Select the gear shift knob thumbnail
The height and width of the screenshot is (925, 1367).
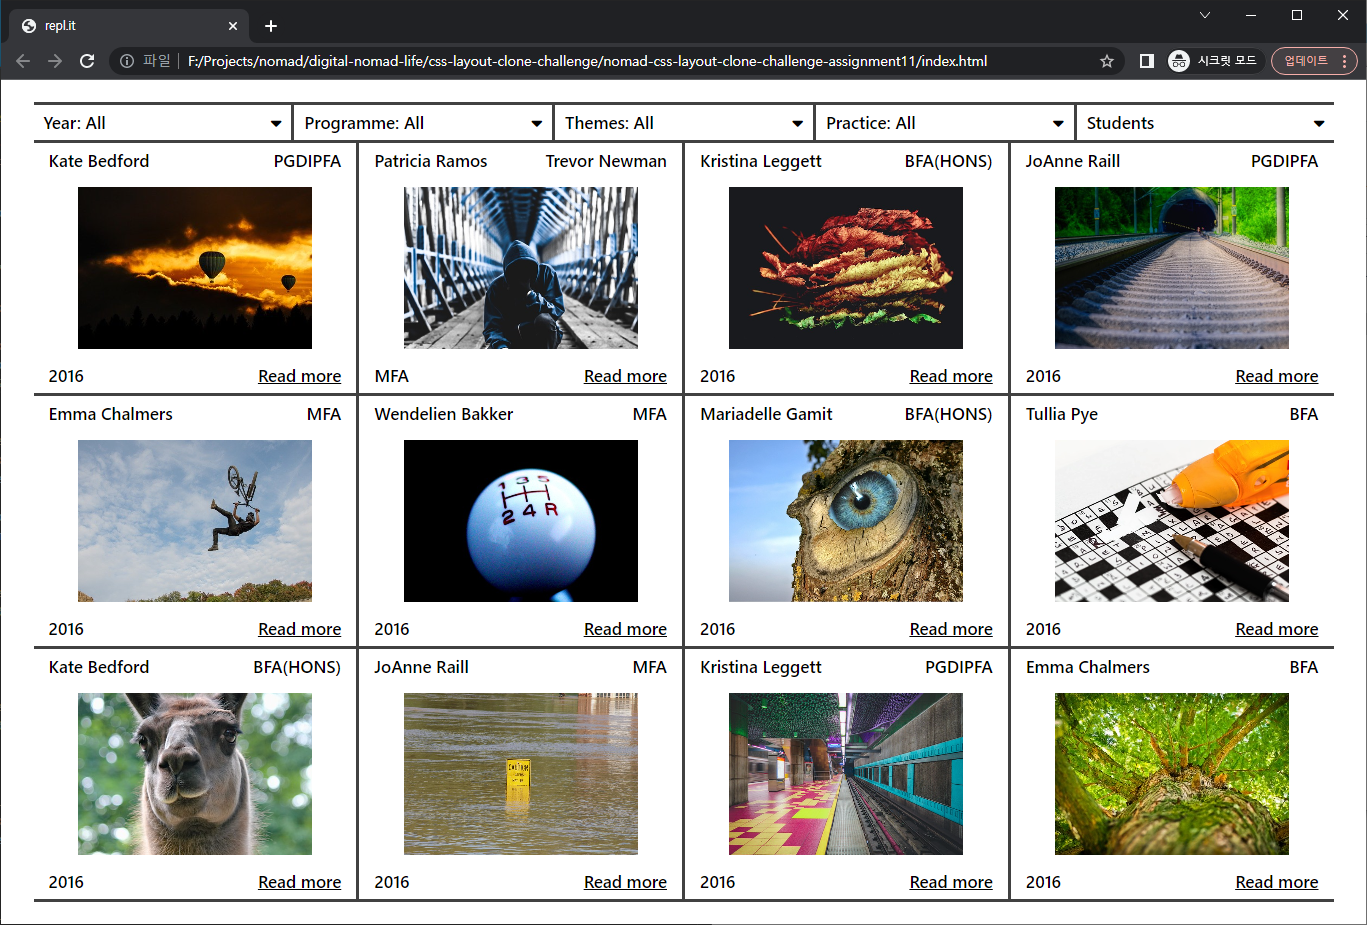coord(520,521)
